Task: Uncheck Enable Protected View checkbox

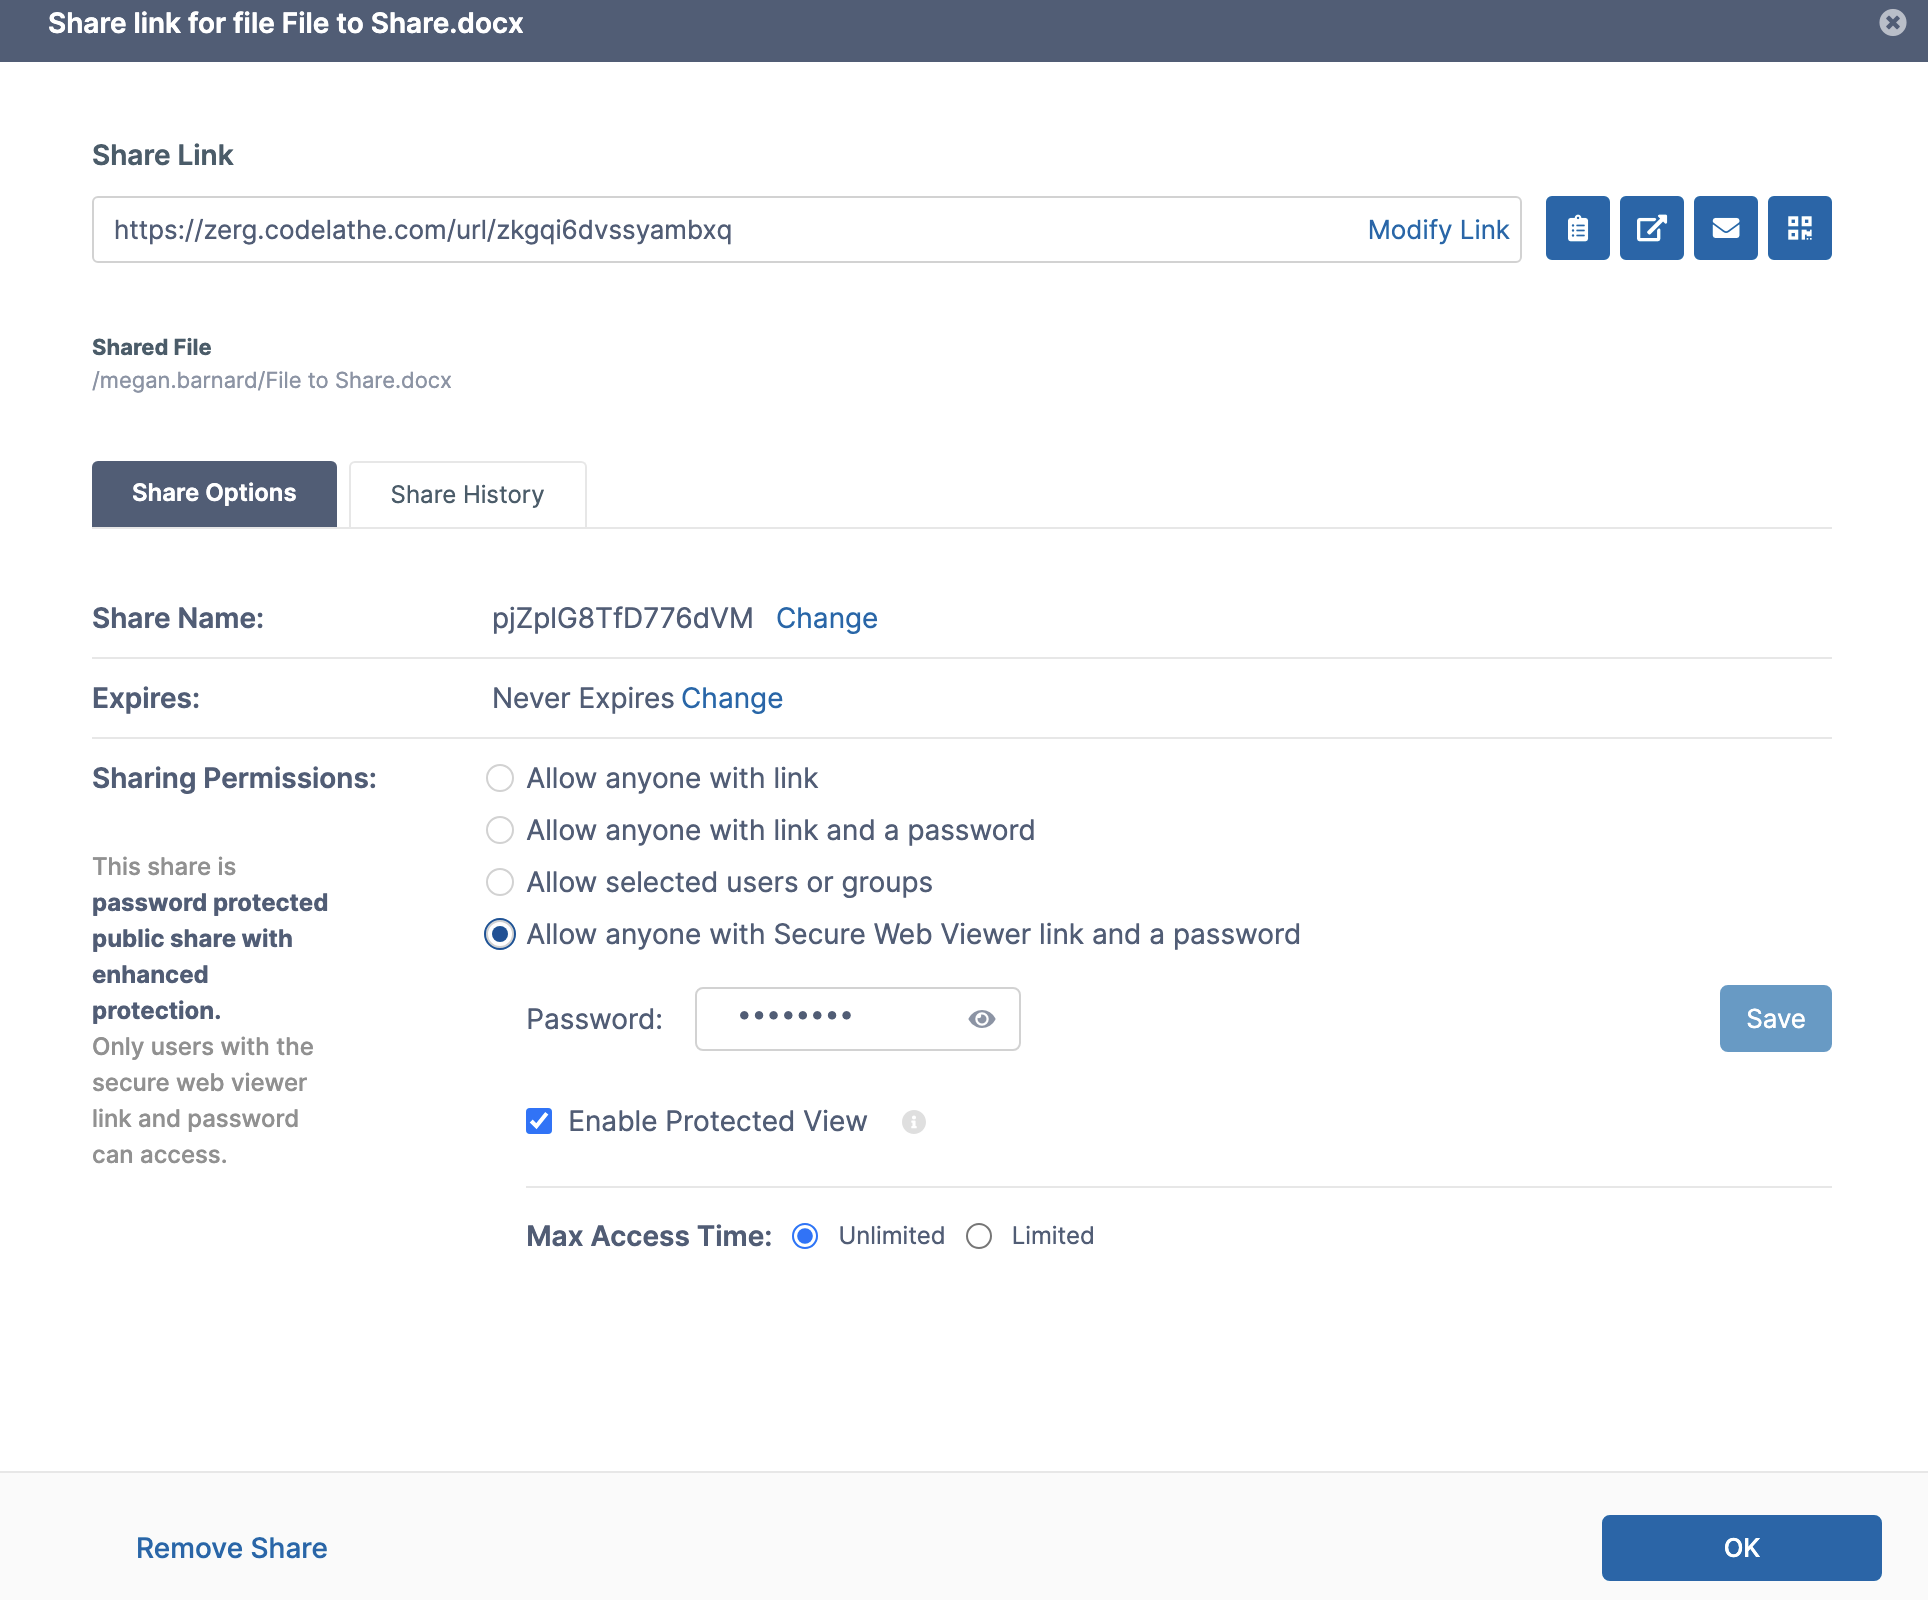Action: [539, 1121]
